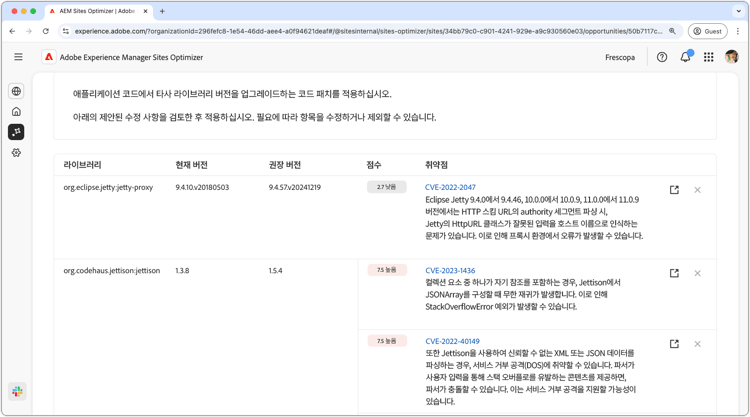Click Adobe Experience Manager Sites Optimizer title

(x=131, y=57)
